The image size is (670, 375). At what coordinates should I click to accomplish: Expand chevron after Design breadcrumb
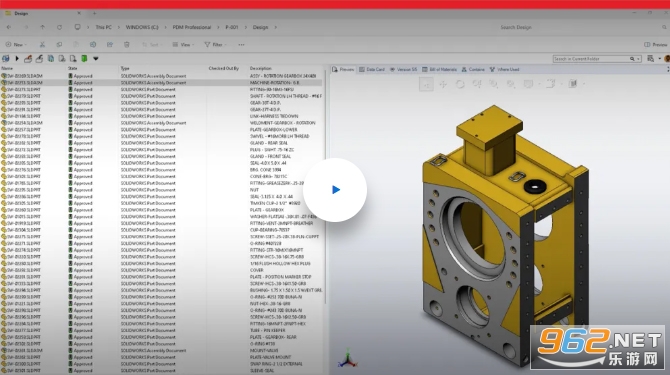276,27
